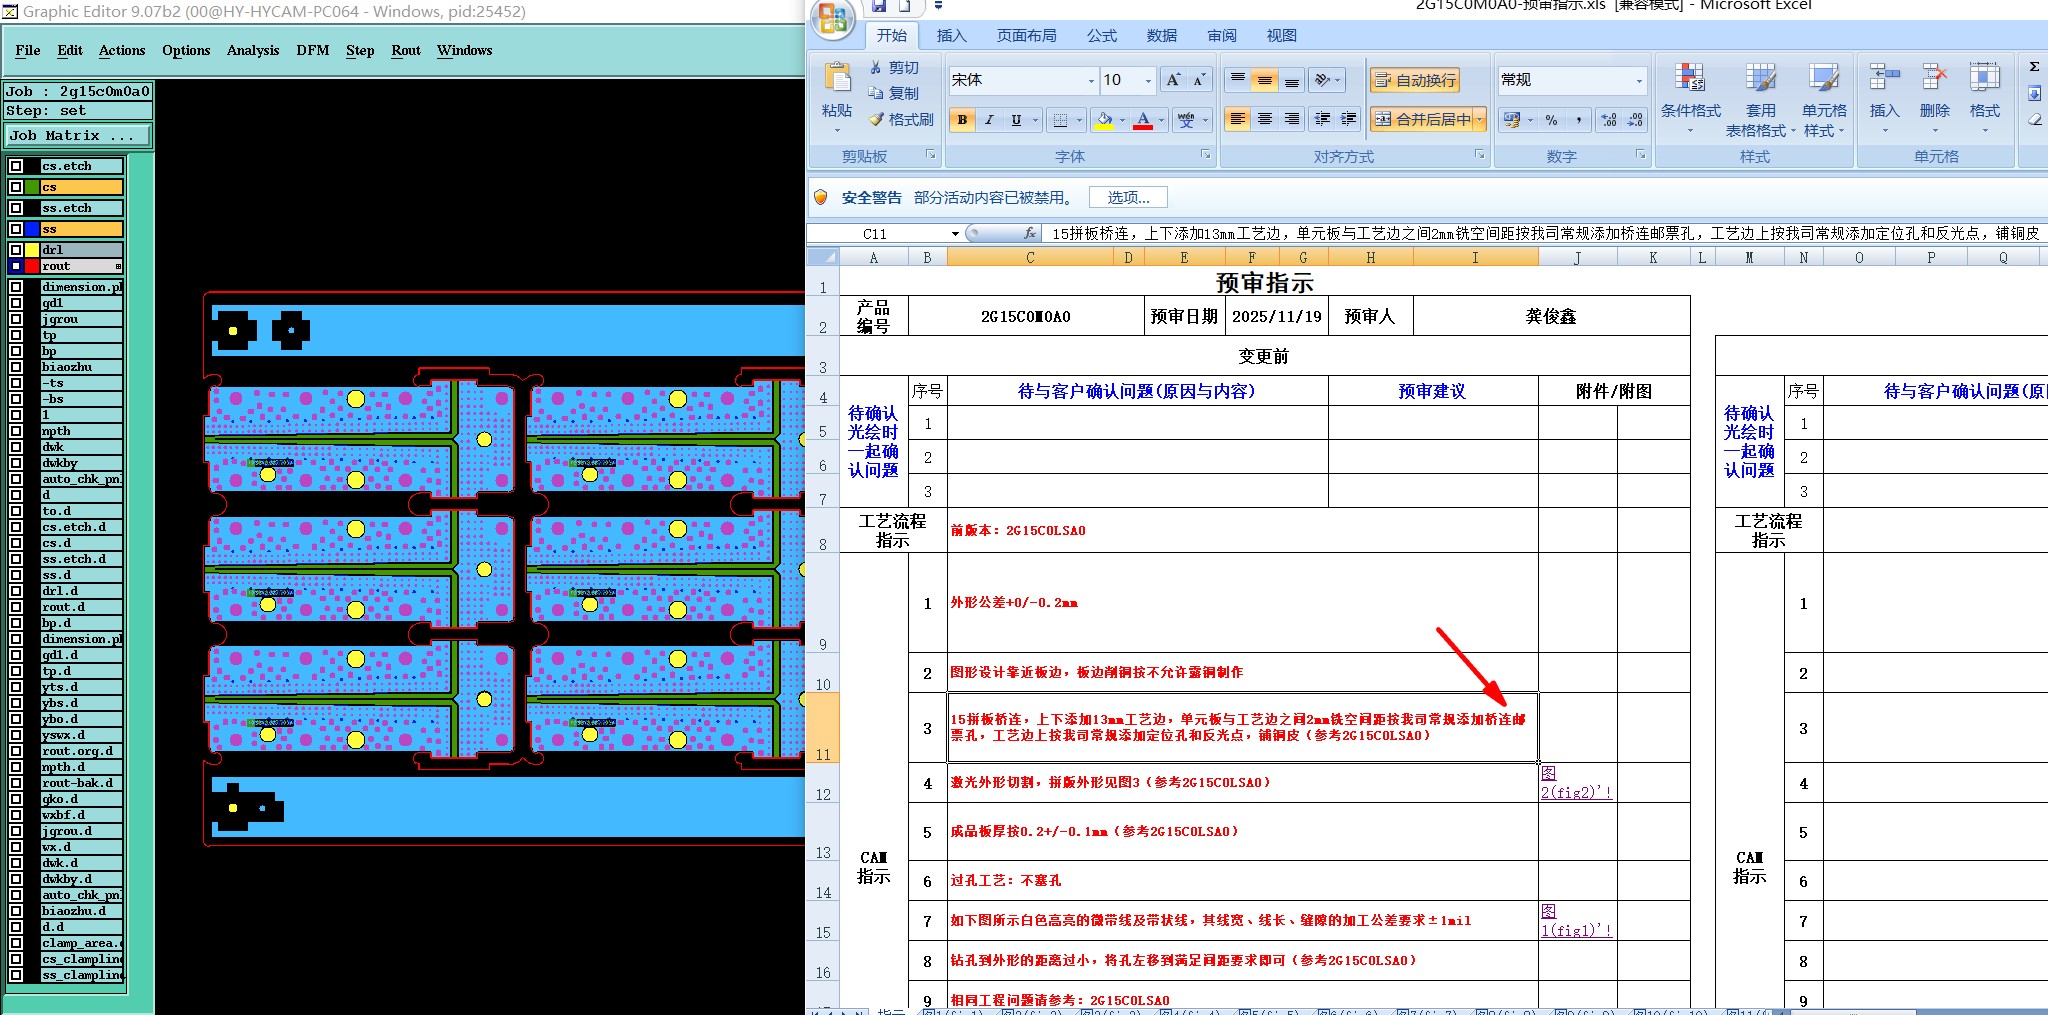
Task: Toggle visibility checkbox for rout layer
Action: click(x=16, y=266)
